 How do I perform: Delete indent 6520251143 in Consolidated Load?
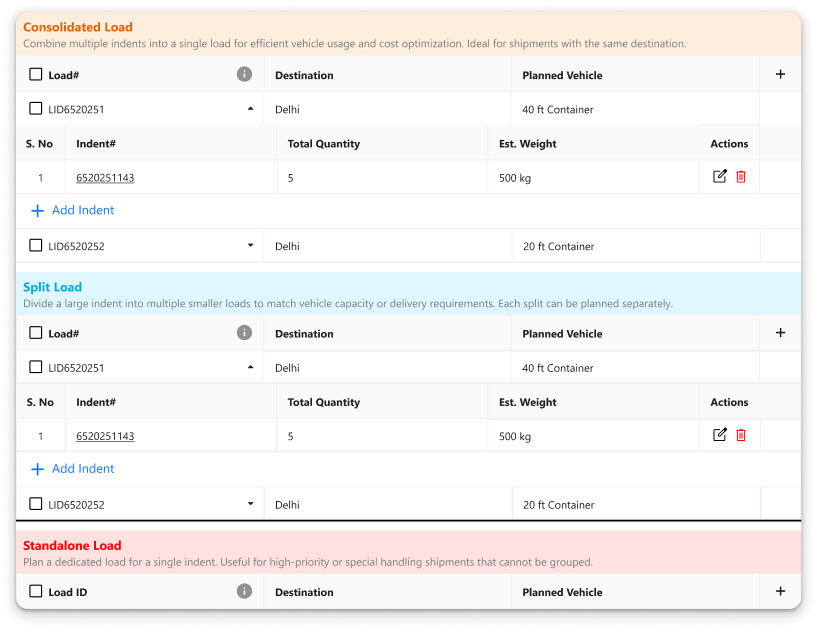[741, 177]
